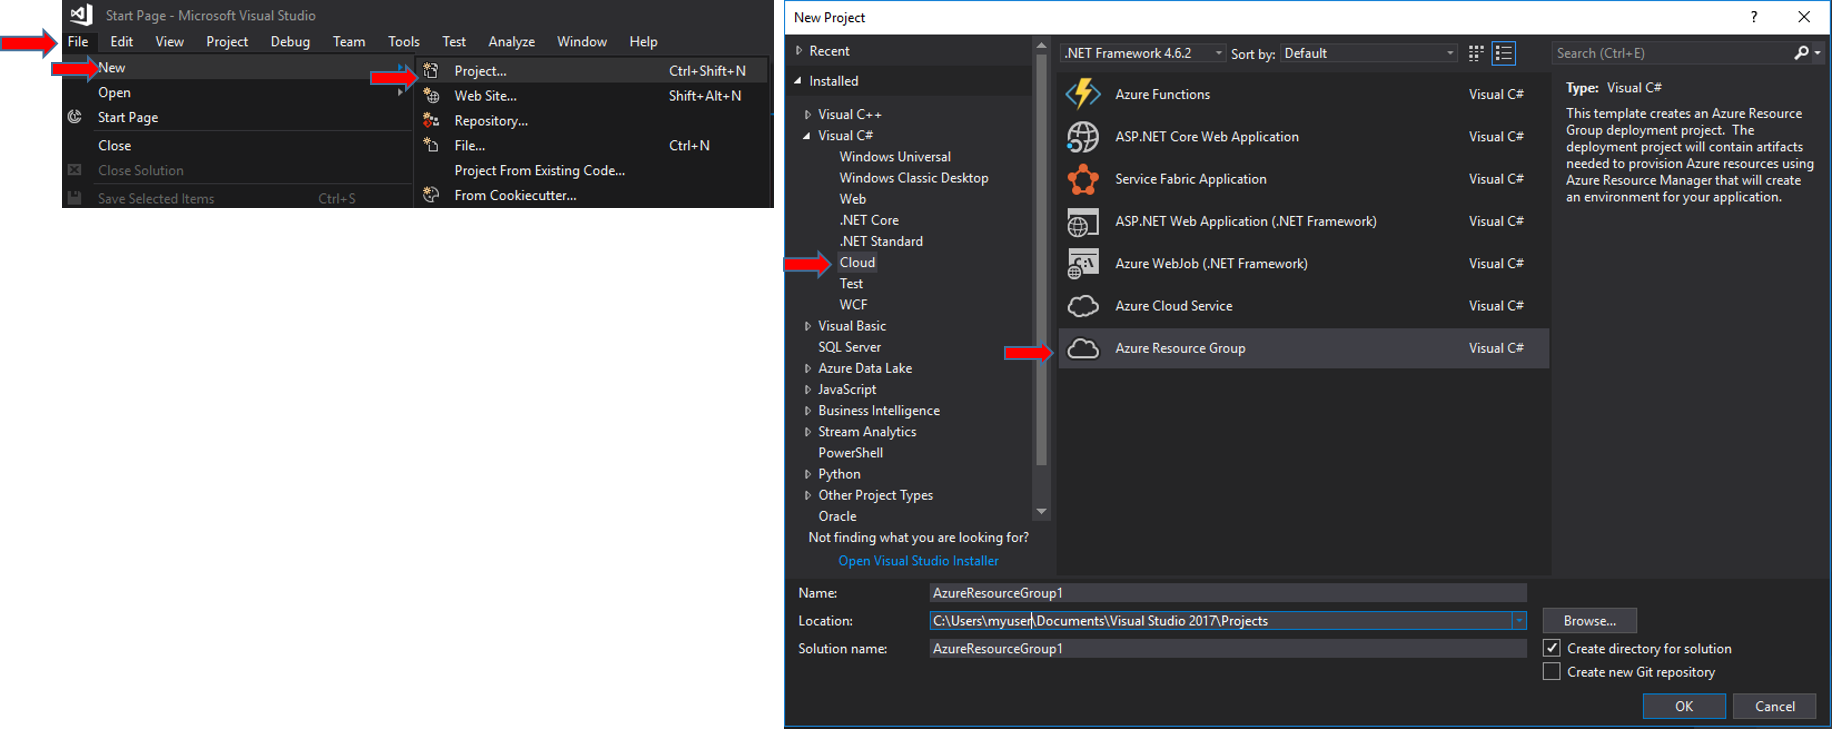Expand the Stream Analytics node
Image resolution: width=1832 pixels, height=729 pixels.
coord(808,432)
